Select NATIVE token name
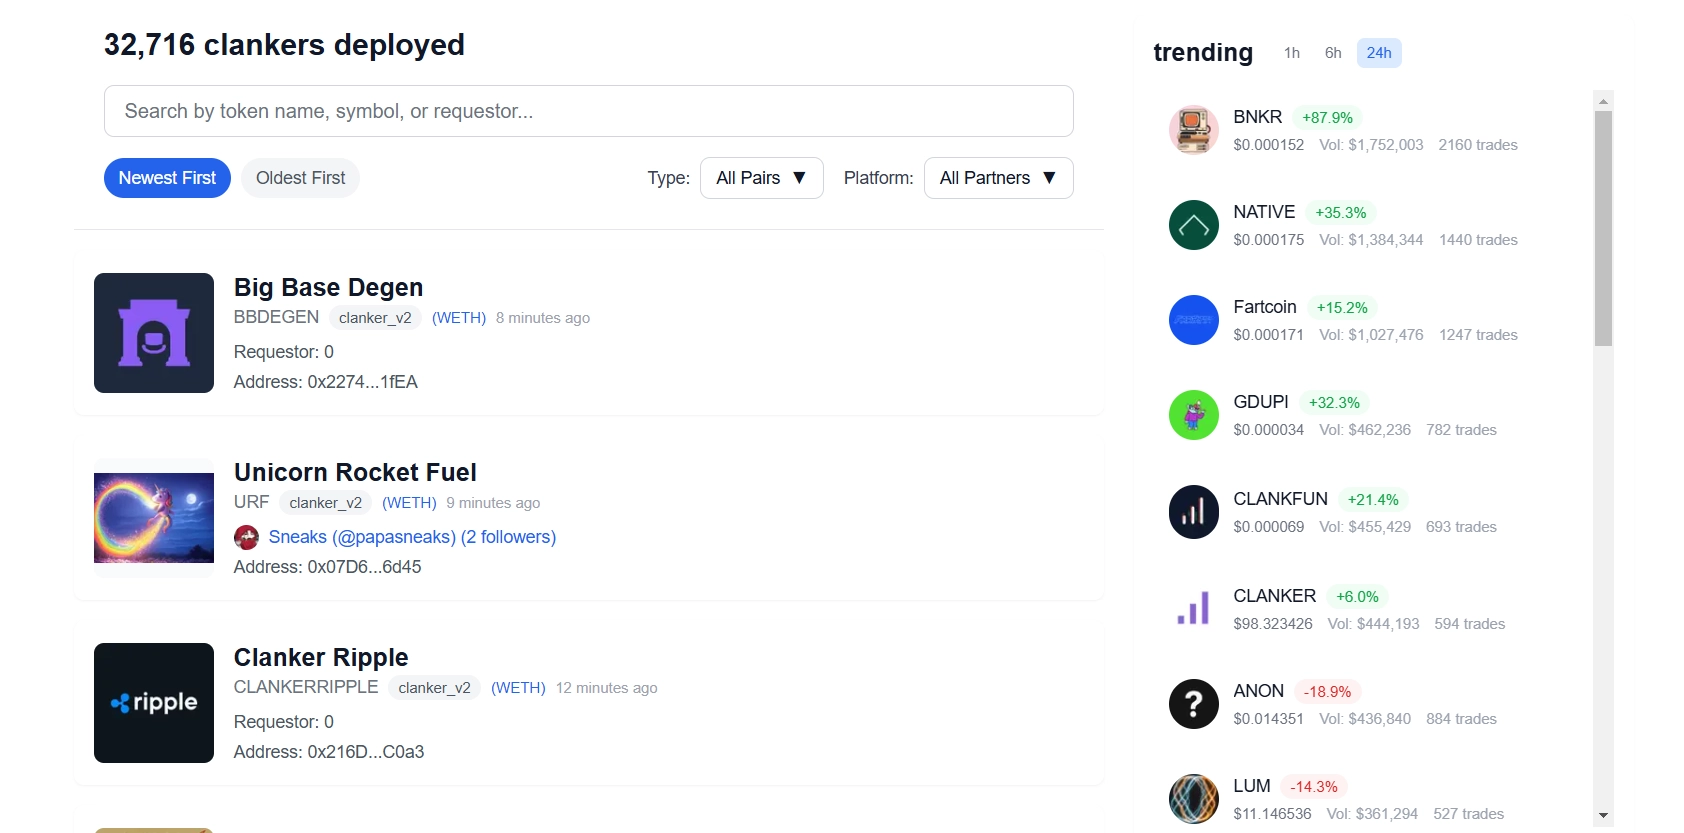 click(x=1264, y=212)
